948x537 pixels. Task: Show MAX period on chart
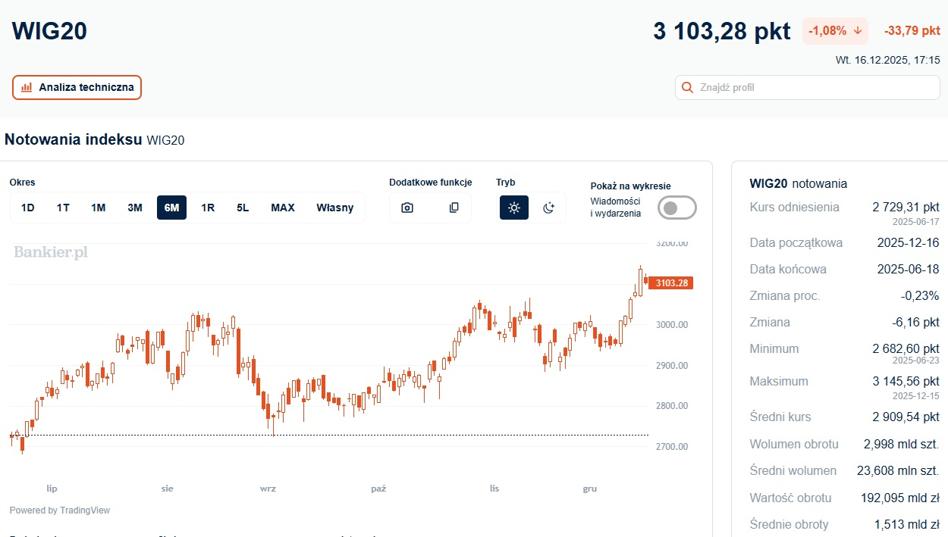(282, 207)
